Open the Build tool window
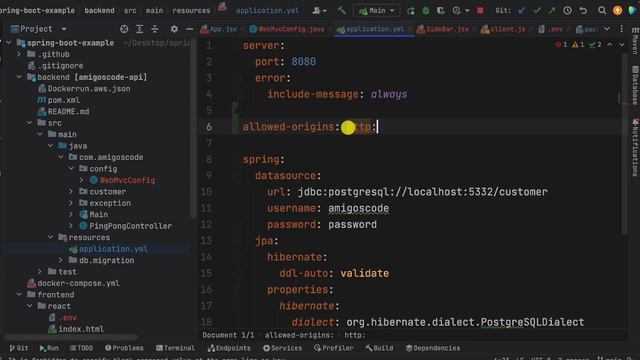The width and height of the screenshot is (640, 360). pyautogui.click(x=380, y=348)
